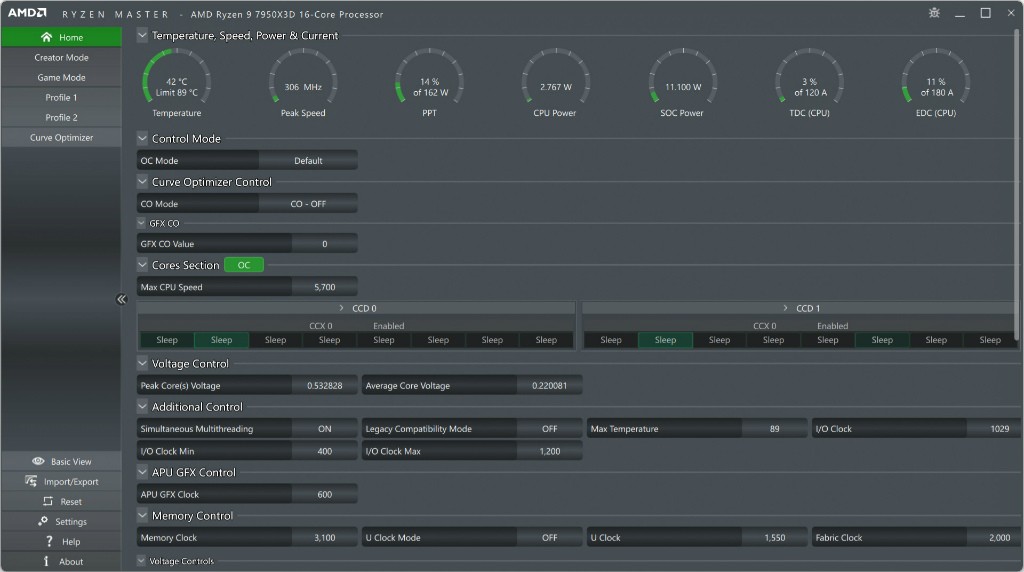Screen dimensions: 1024x572
Task: Toggle the green OC button in Cores Section
Action: click(x=244, y=265)
